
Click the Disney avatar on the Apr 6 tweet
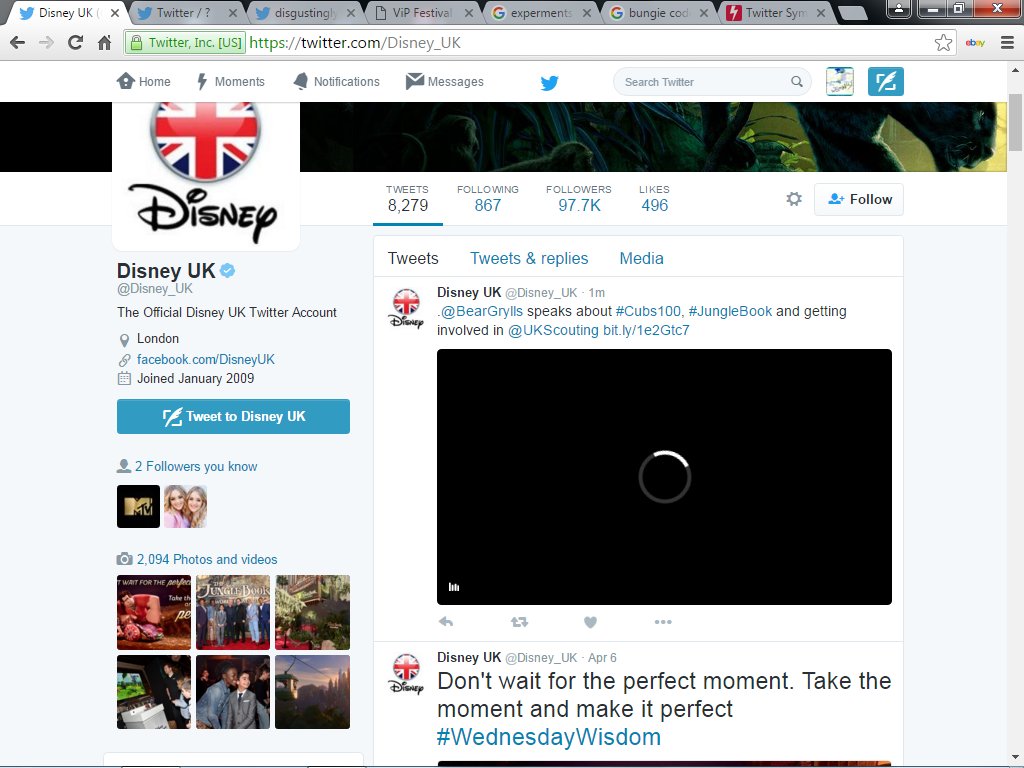tap(406, 673)
